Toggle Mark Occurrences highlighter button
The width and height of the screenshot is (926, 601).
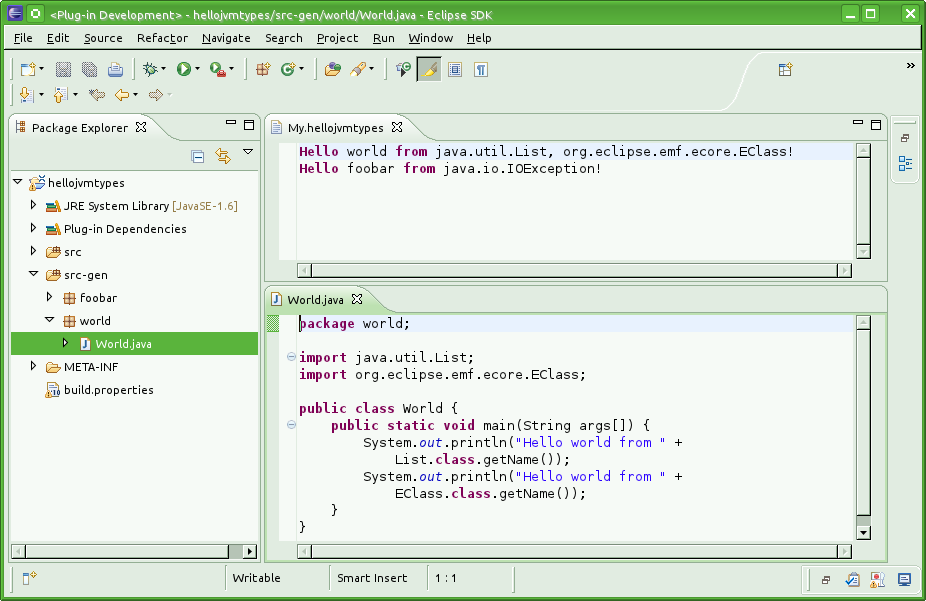(x=429, y=69)
